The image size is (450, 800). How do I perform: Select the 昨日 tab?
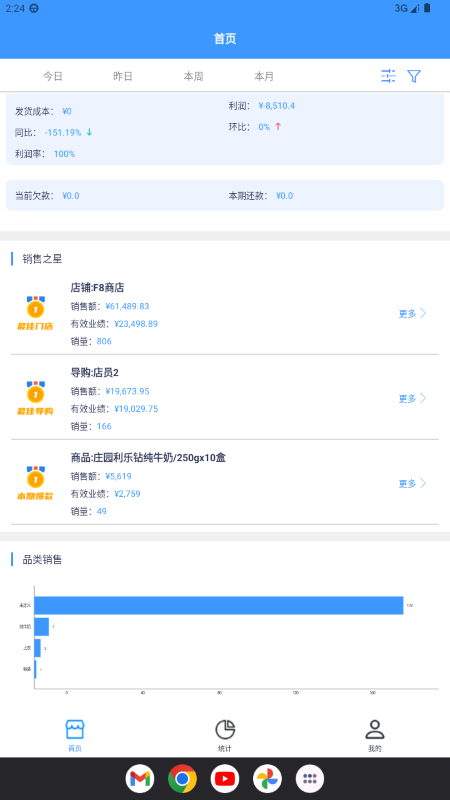pyautogui.click(x=123, y=77)
